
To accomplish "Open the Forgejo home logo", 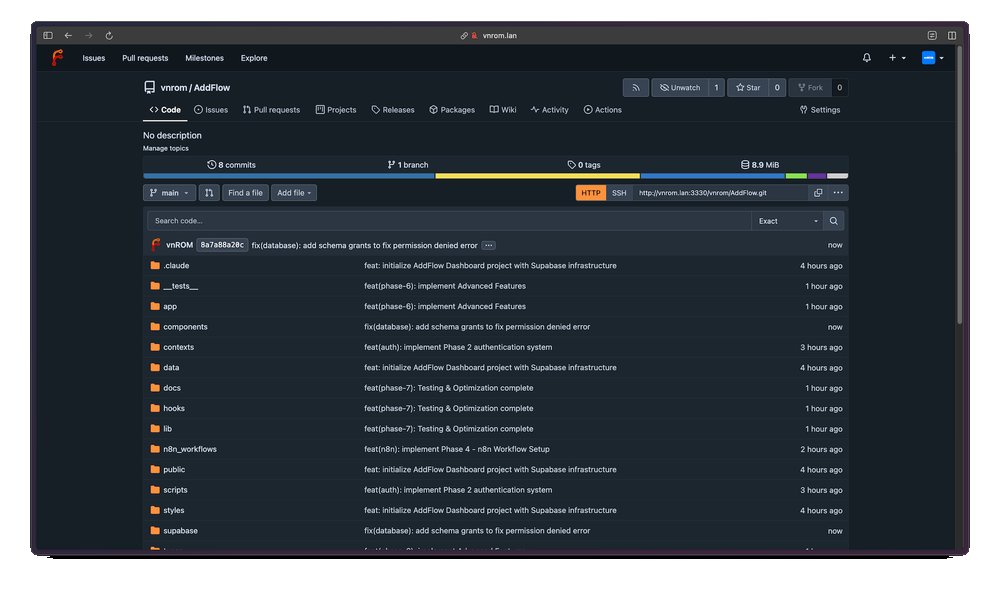I will click(57, 57).
